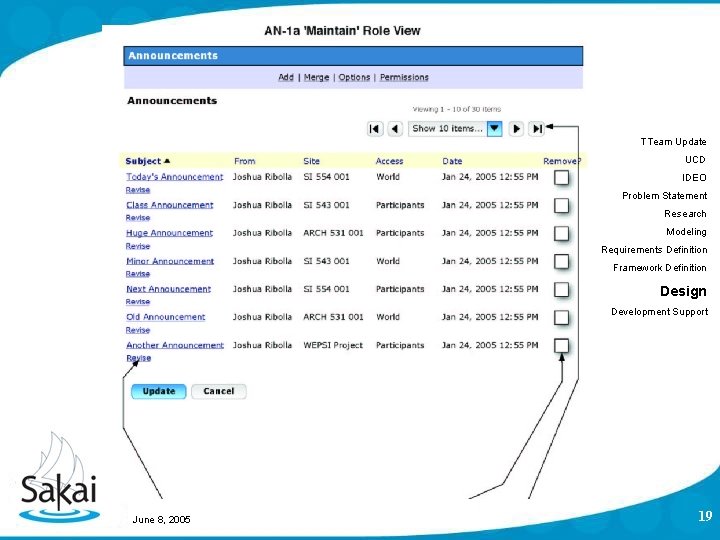Screen dimensions: 720x540
Task: Click Revise under Today's Announcement
Action: [x=138, y=190]
